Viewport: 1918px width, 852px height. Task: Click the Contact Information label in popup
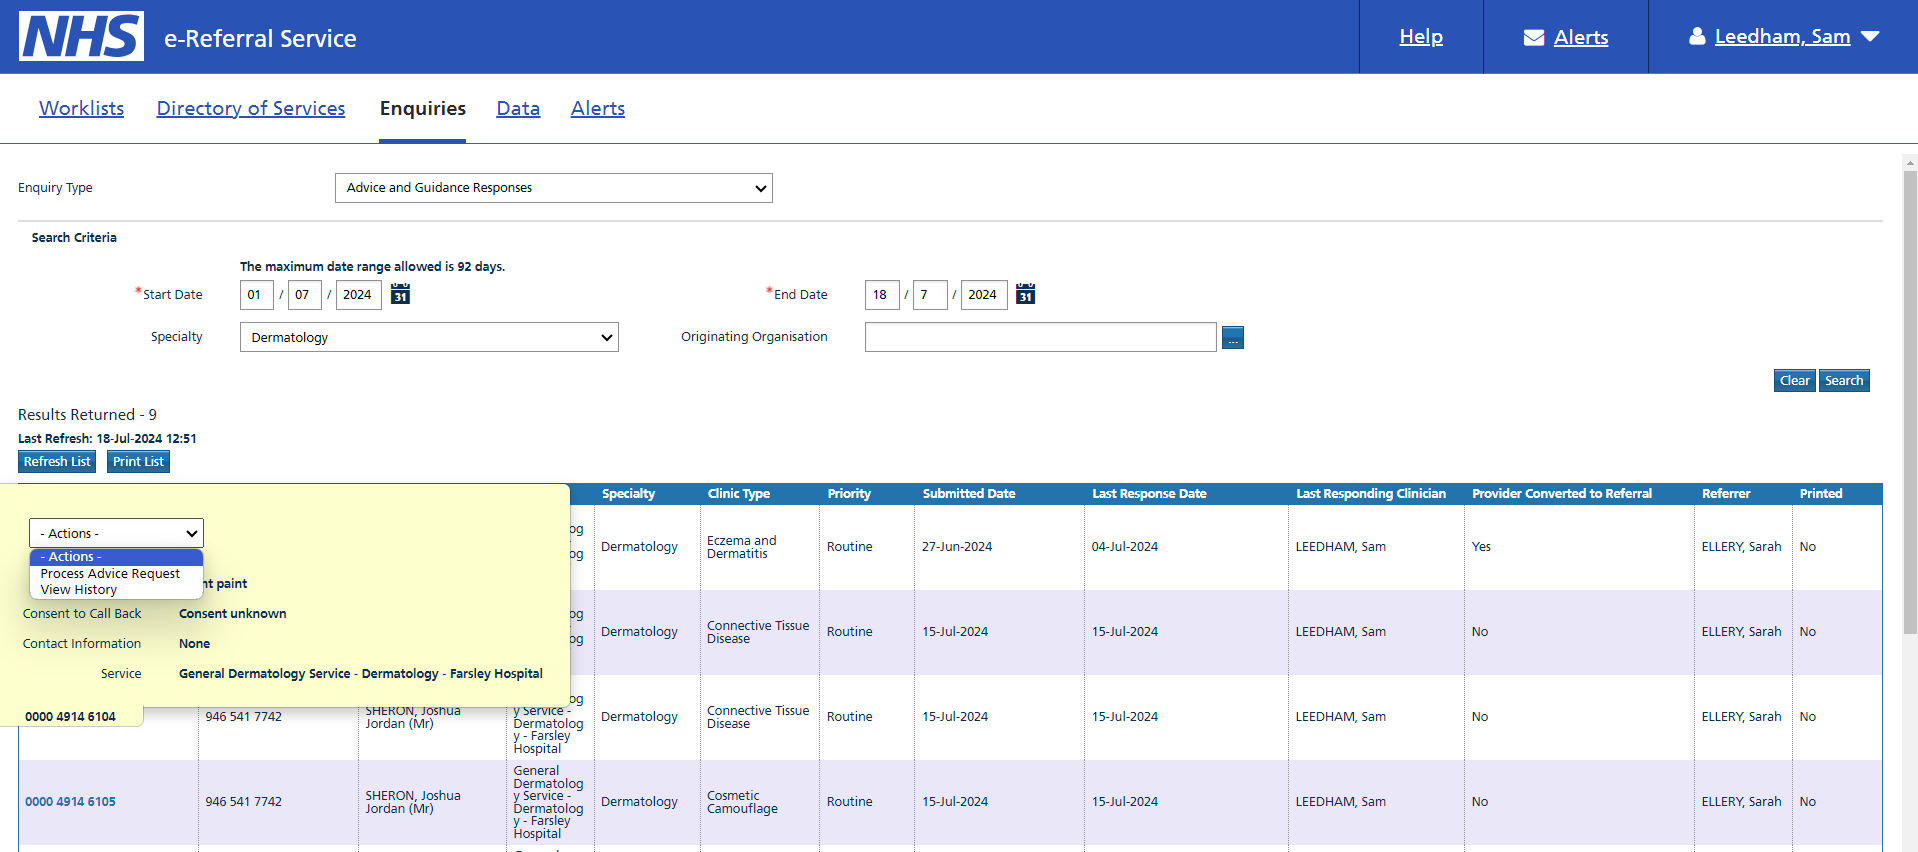82,644
